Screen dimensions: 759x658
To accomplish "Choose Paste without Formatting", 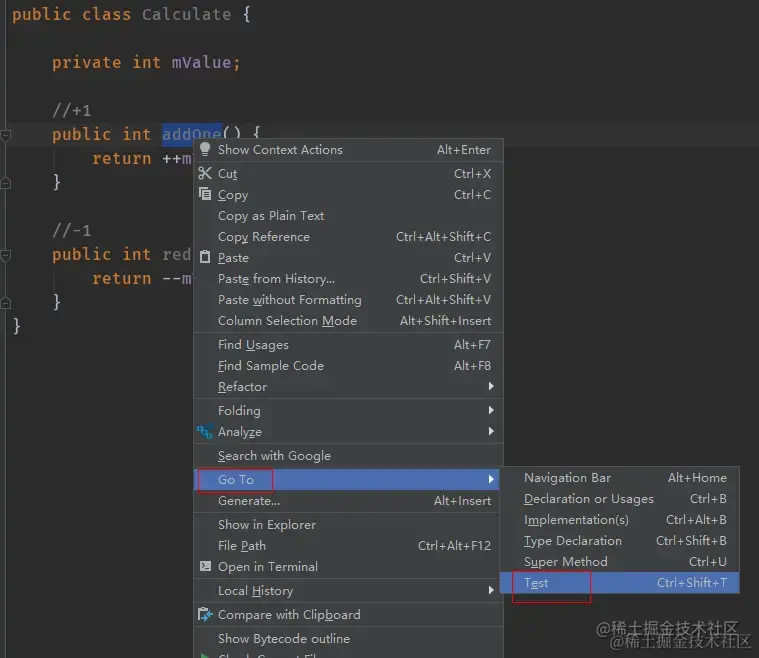I will [349, 300].
